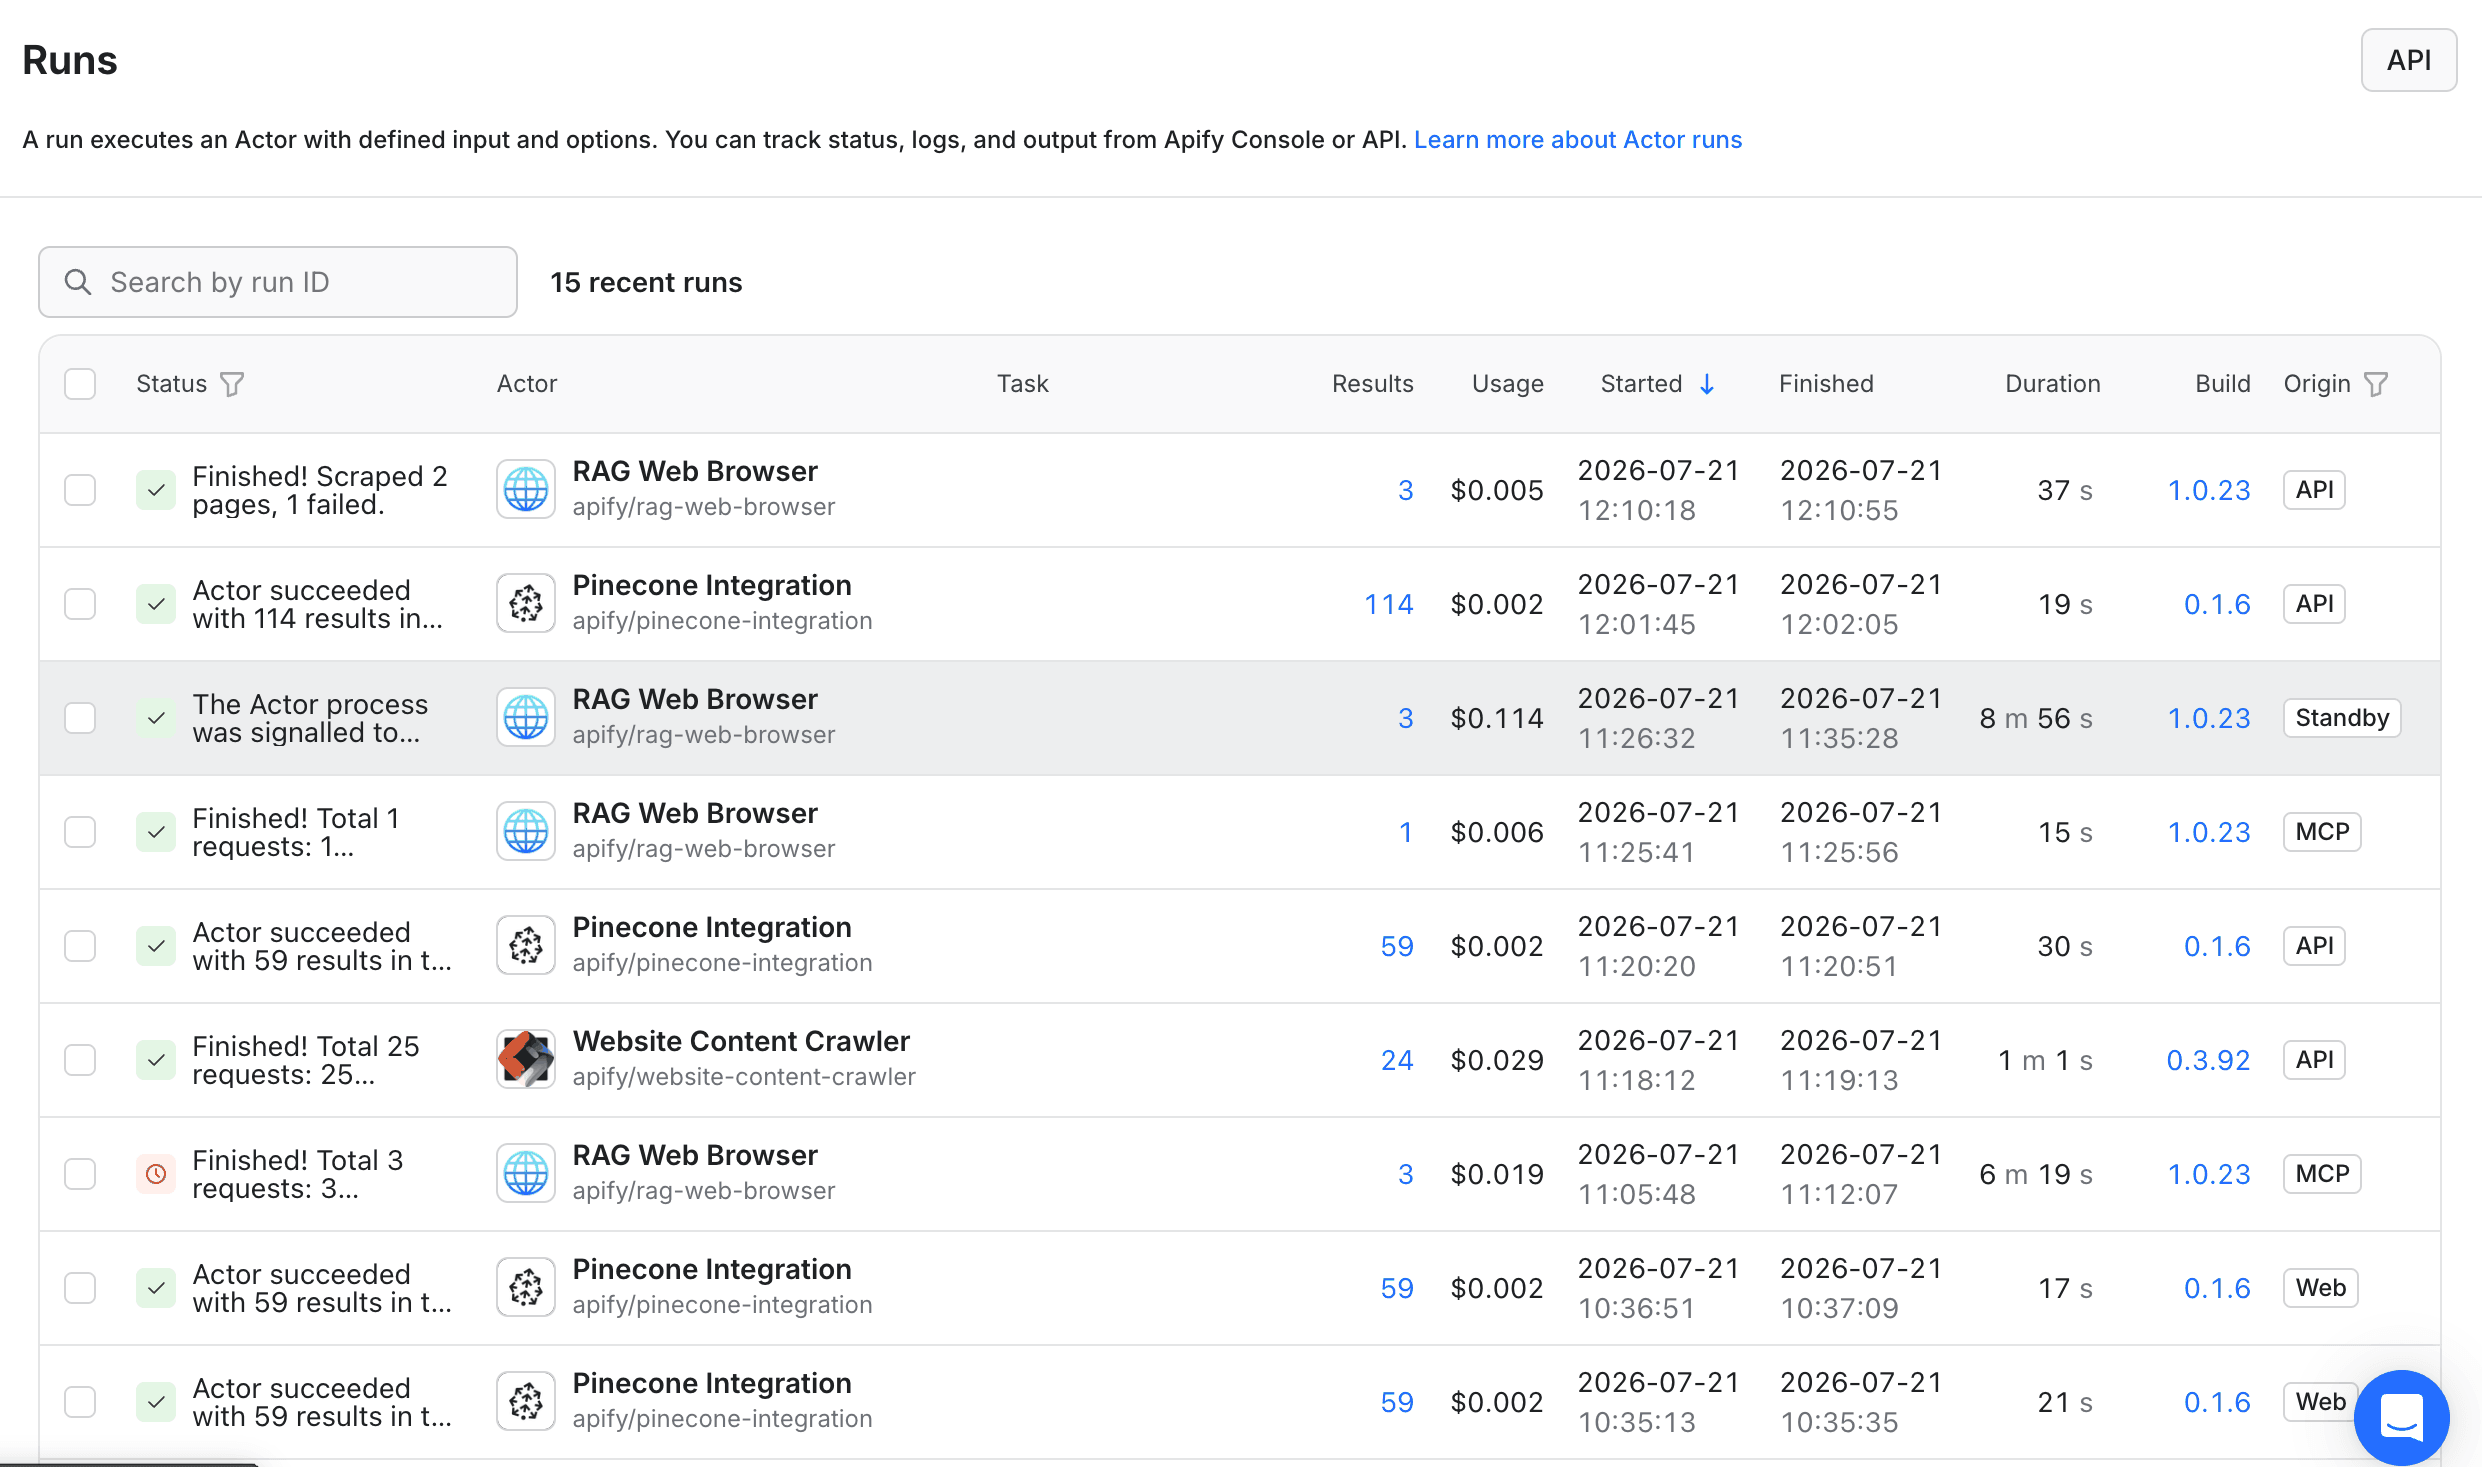Select the 11:25:41 RAG Web Browser run checkbox

pyautogui.click(x=80, y=832)
